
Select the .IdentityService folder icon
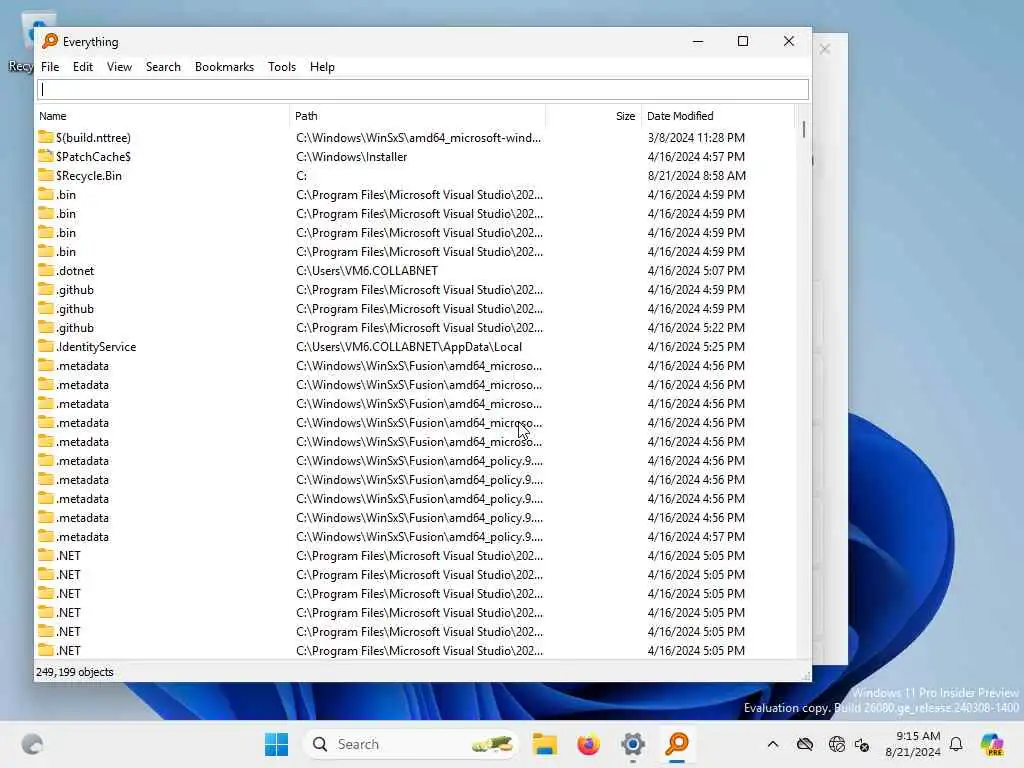click(46, 346)
